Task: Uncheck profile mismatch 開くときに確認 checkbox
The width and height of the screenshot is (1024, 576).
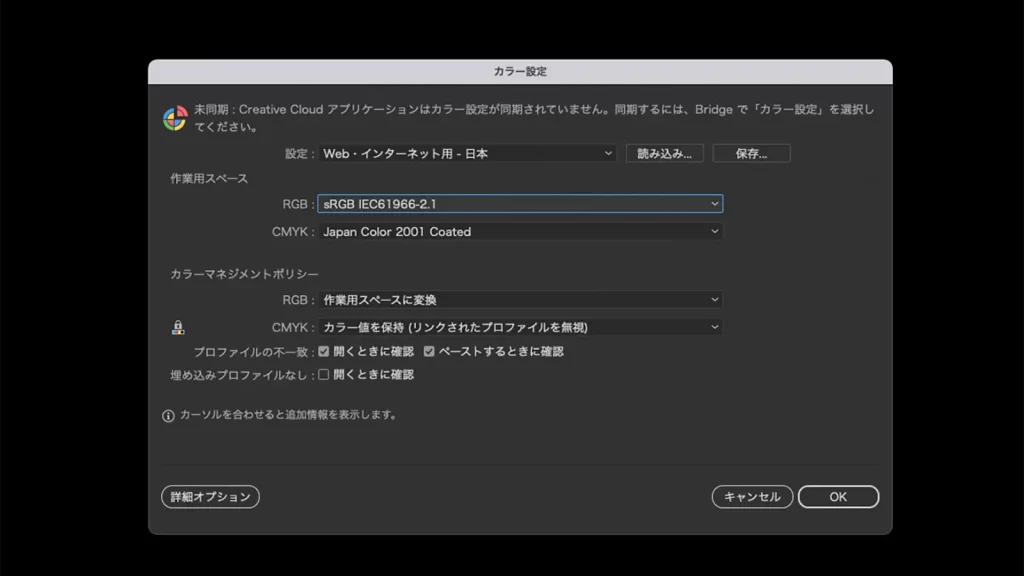Action: [x=324, y=351]
